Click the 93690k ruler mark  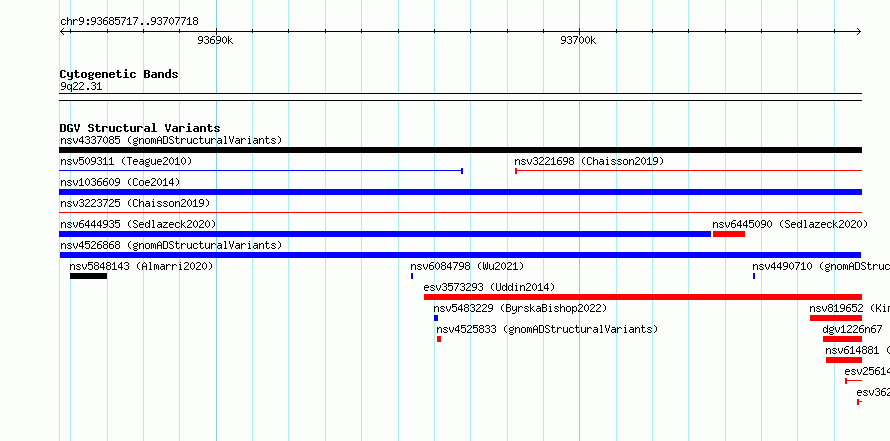pos(215,40)
